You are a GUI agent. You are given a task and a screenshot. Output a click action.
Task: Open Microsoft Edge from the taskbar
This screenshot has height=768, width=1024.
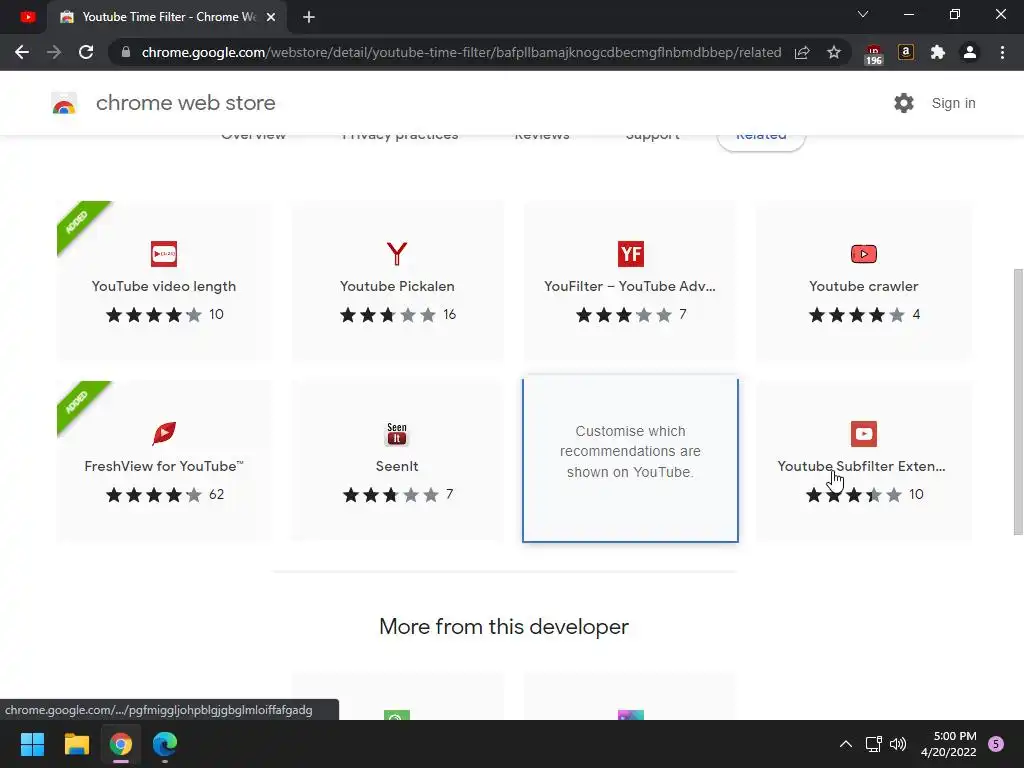(x=165, y=744)
